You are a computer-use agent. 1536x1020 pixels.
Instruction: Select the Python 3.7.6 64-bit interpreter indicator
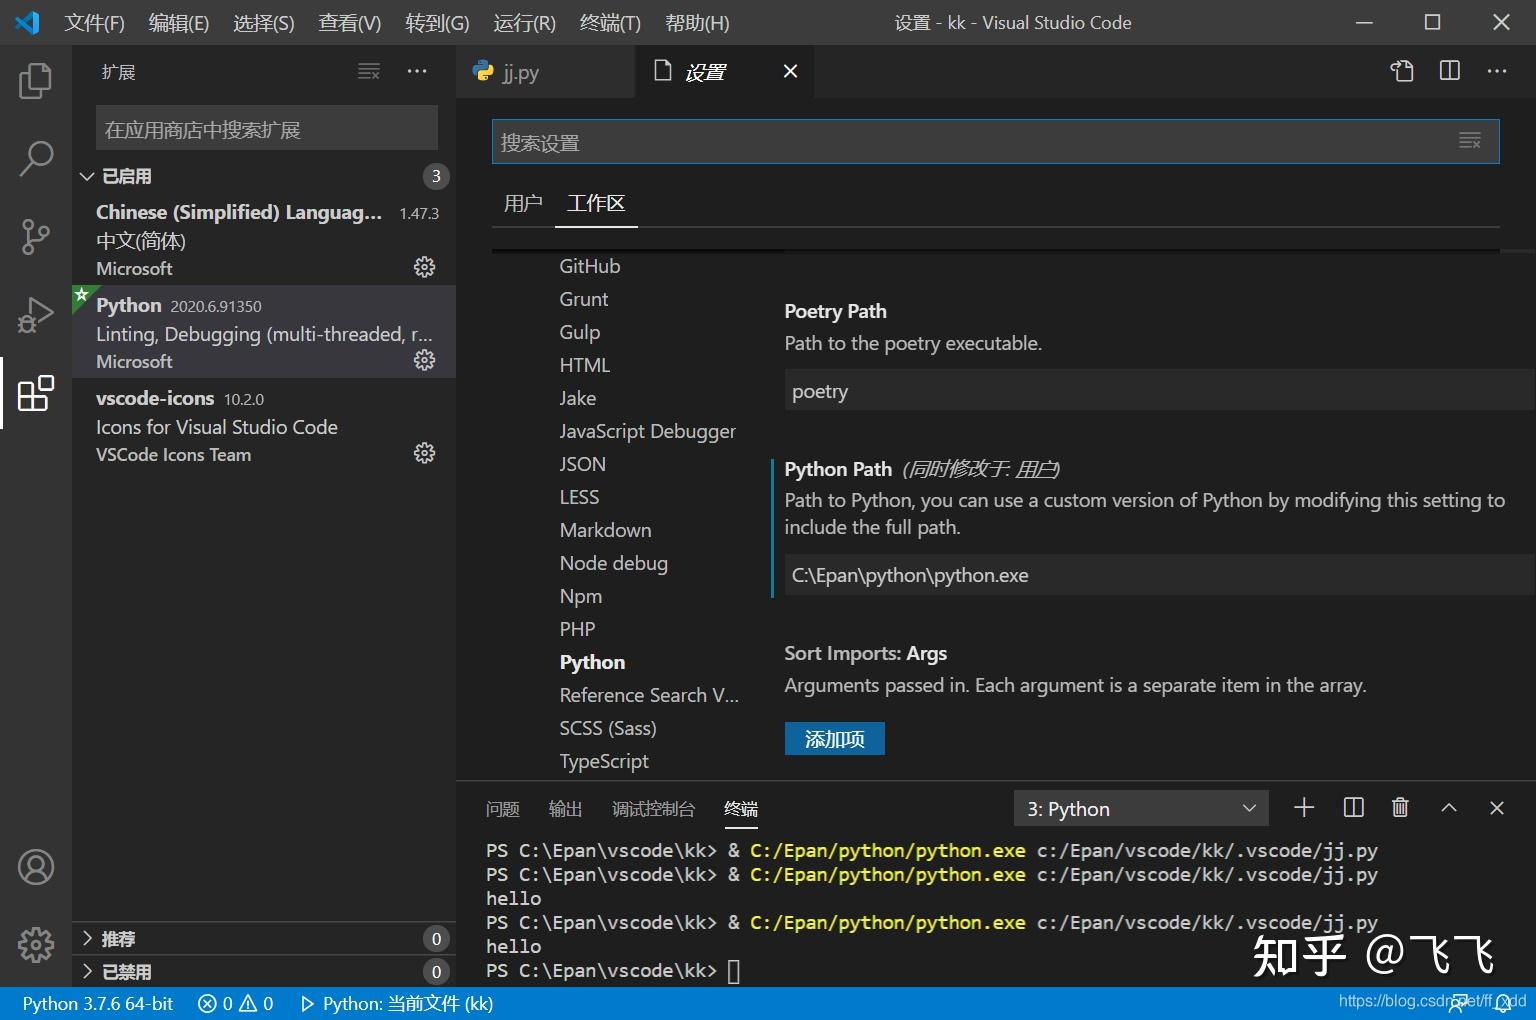coord(96,1003)
